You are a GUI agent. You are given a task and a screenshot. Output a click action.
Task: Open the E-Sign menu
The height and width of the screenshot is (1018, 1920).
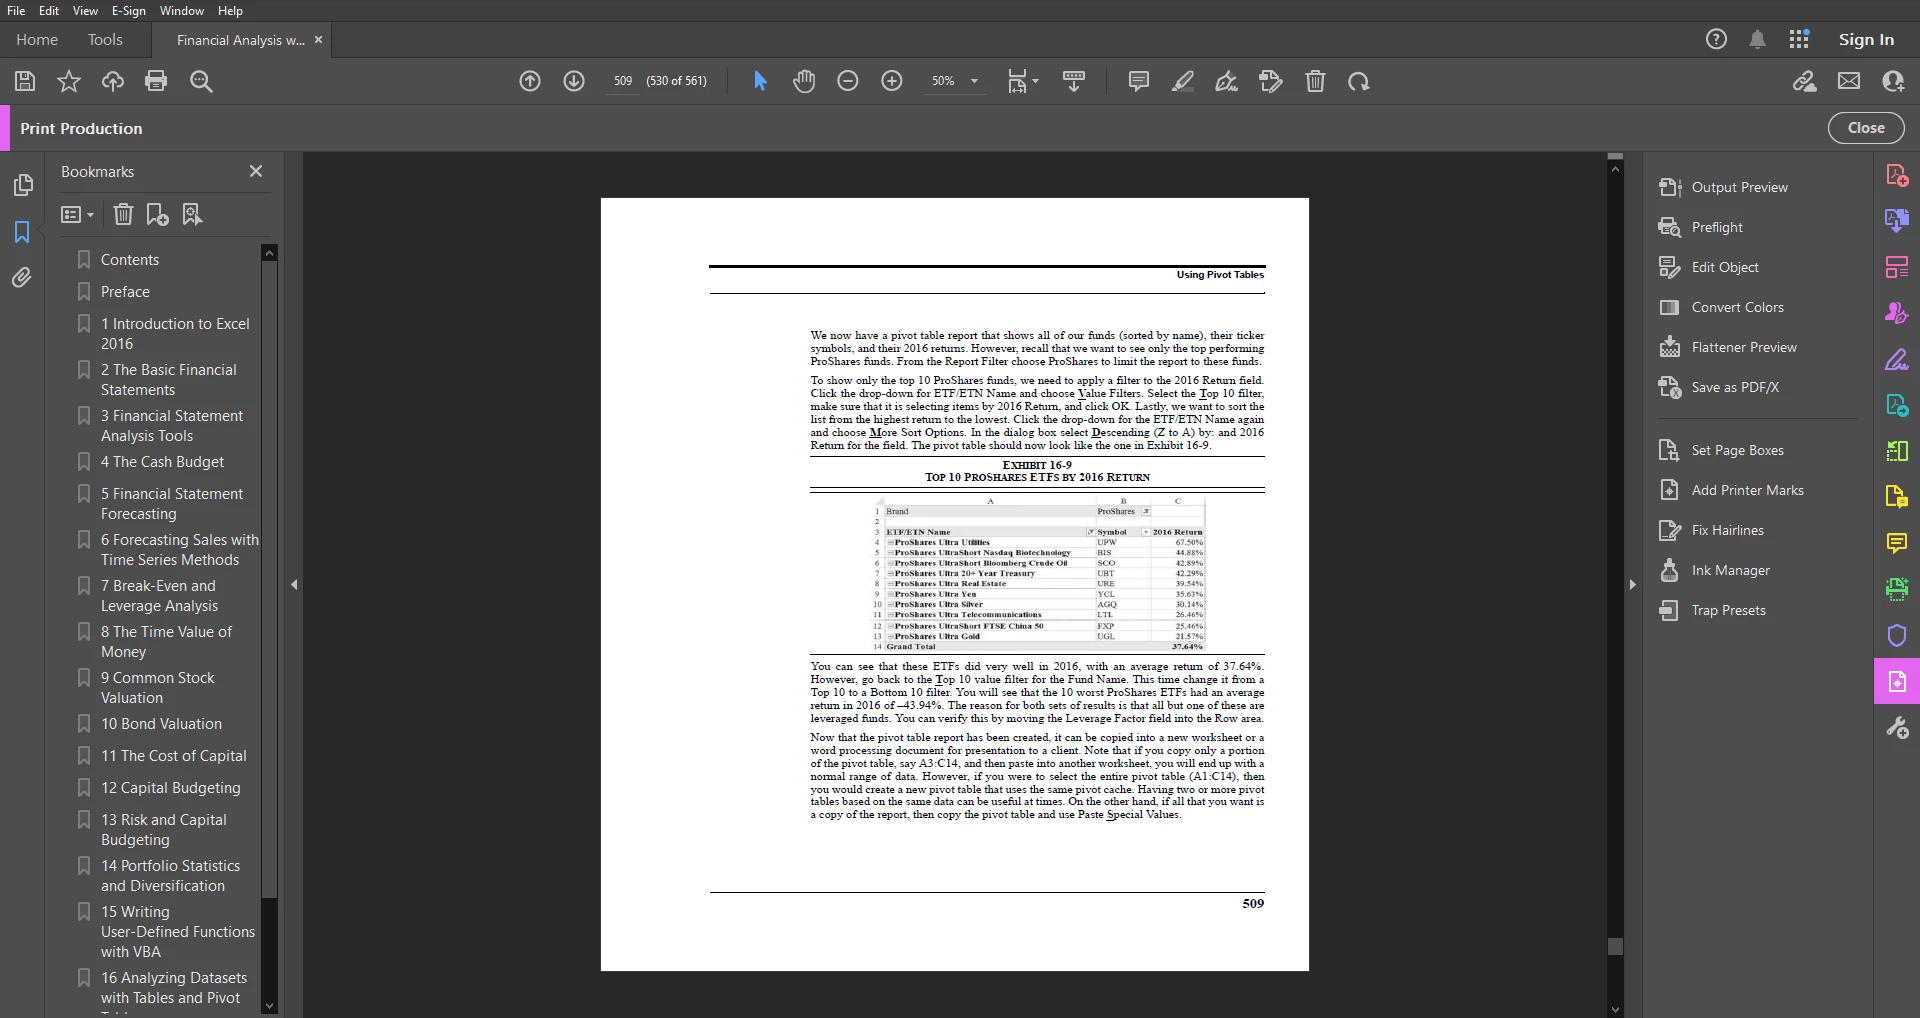point(128,10)
